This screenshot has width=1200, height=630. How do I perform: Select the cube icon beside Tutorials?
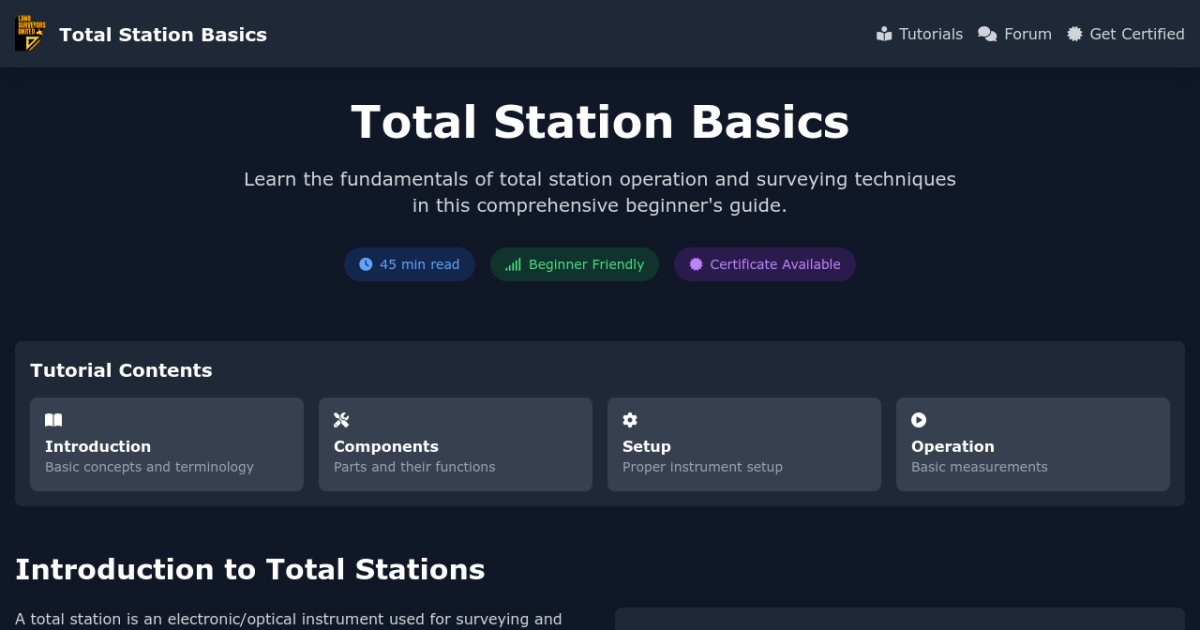(x=884, y=33)
